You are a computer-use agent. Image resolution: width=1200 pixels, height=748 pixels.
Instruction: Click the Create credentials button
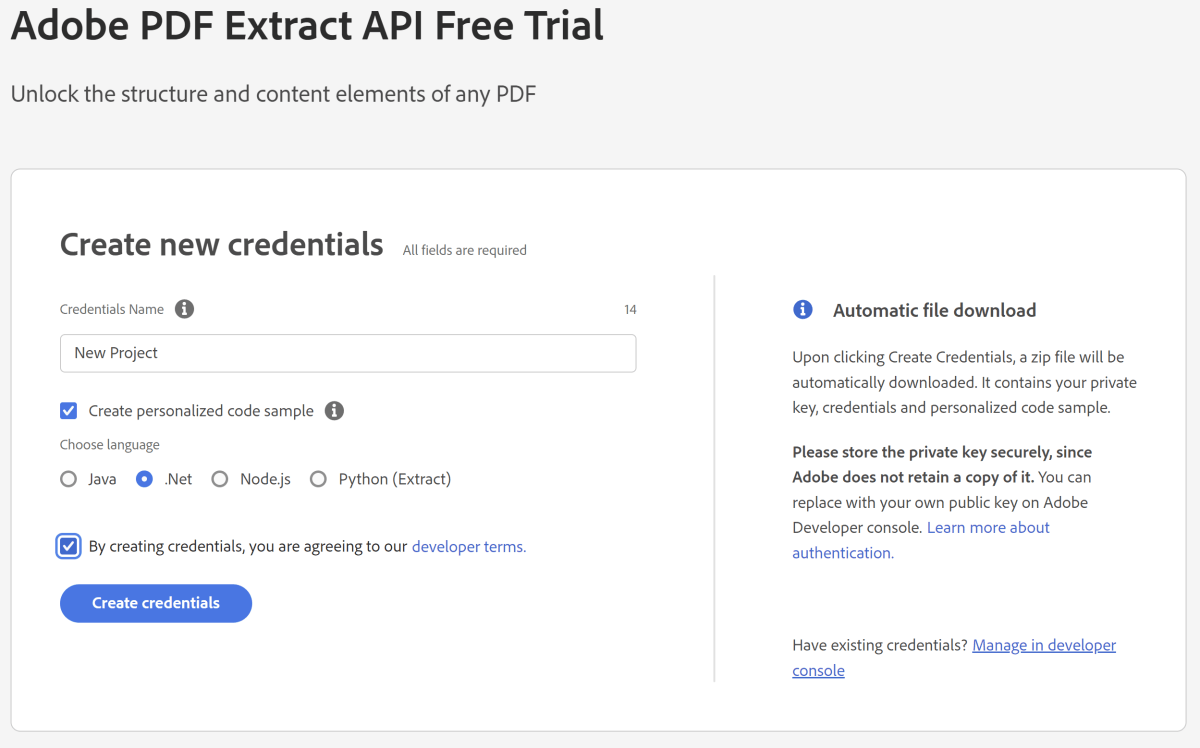156,603
